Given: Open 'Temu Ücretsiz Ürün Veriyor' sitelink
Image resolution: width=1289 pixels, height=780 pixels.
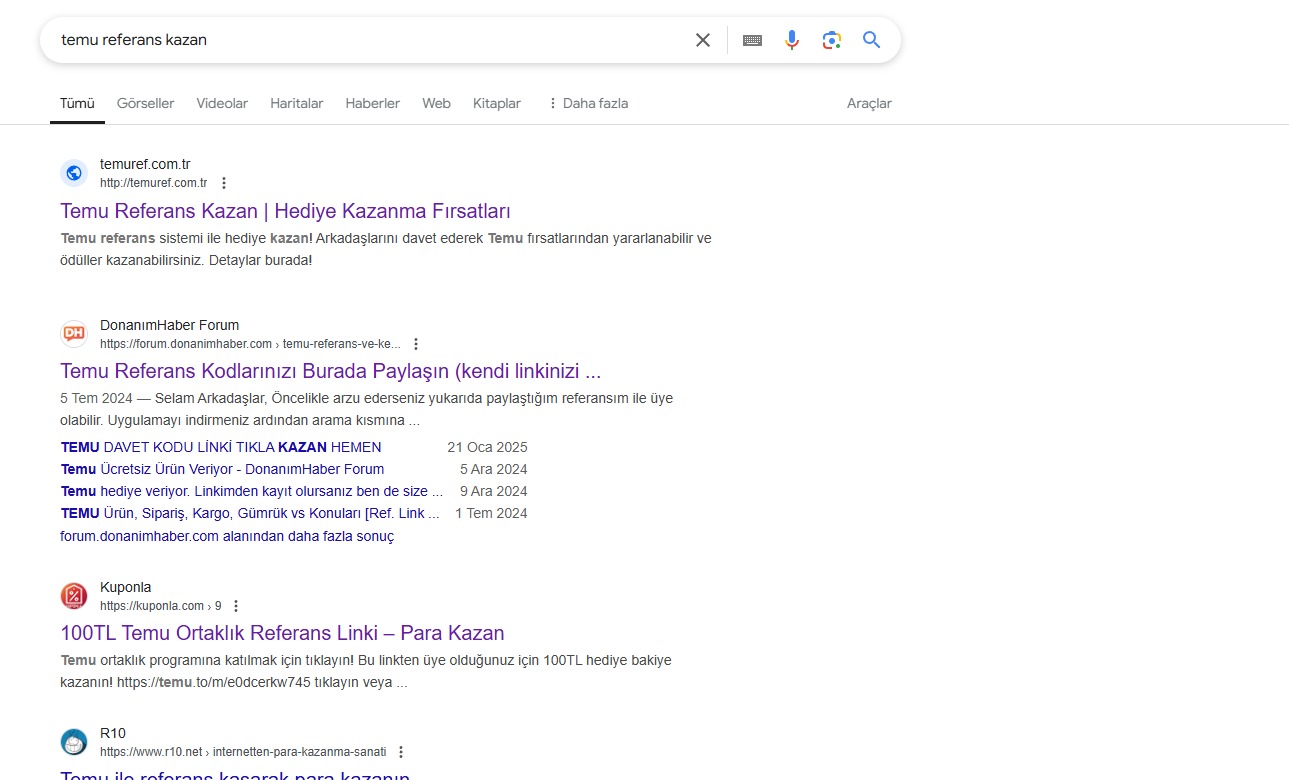Looking at the screenshot, I should click(222, 469).
